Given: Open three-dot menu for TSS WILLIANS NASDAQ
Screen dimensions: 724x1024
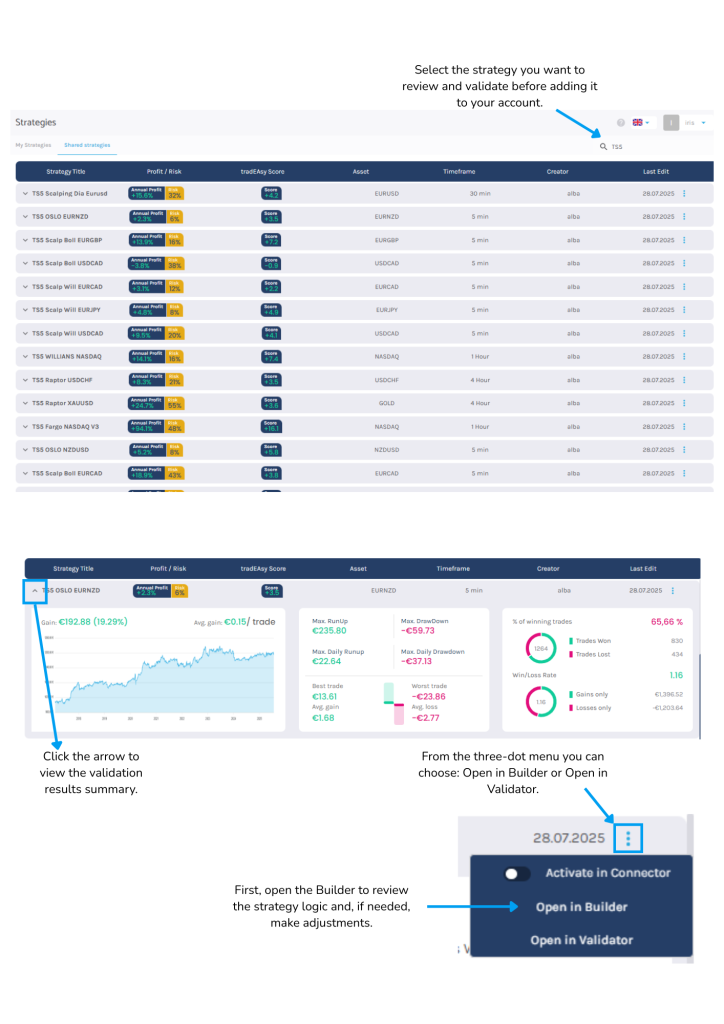Looking at the screenshot, I should (684, 356).
